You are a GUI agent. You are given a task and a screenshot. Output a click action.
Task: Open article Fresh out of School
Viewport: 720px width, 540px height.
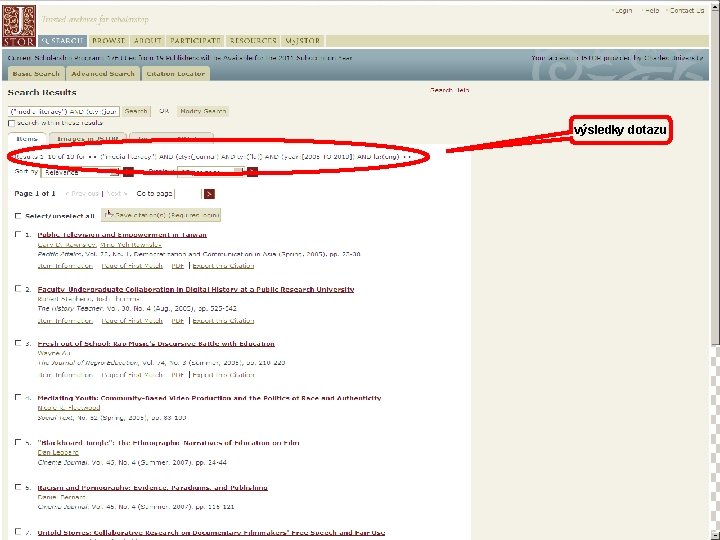coord(156,343)
